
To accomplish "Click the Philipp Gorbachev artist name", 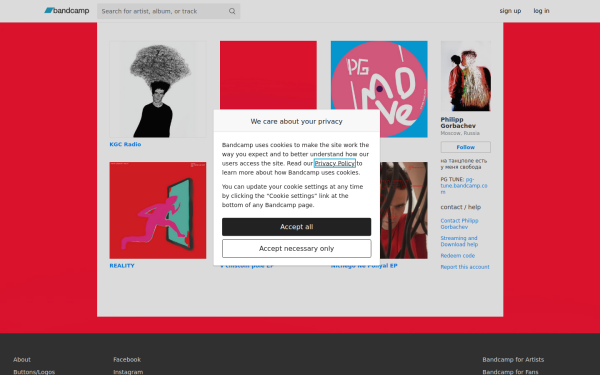I will [458, 123].
